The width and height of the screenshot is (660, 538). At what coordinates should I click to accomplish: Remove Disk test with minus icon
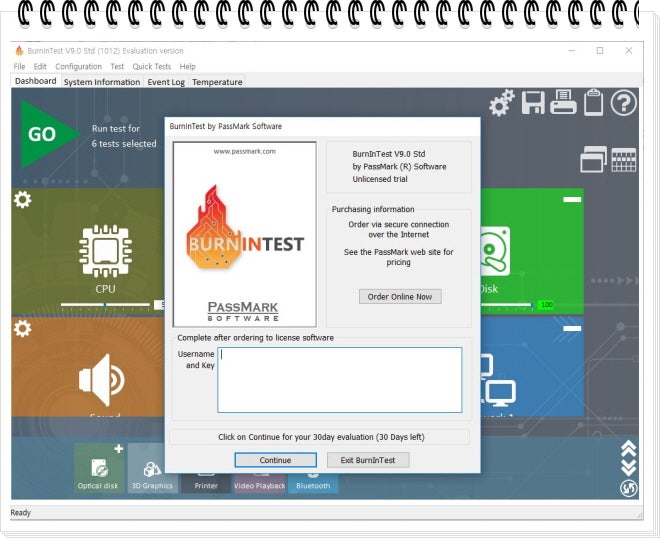click(x=572, y=200)
